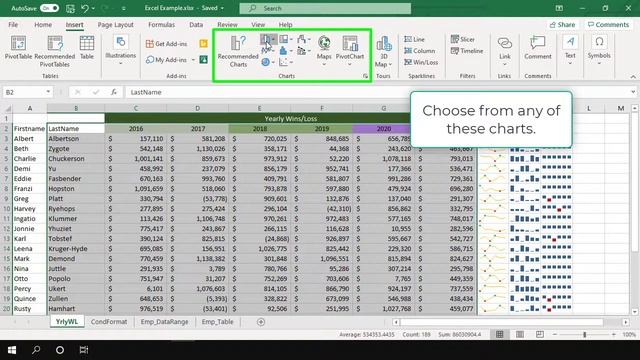The image size is (640, 360).
Task: Insert a hierarchy treemap chart
Action: (x=286, y=39)
